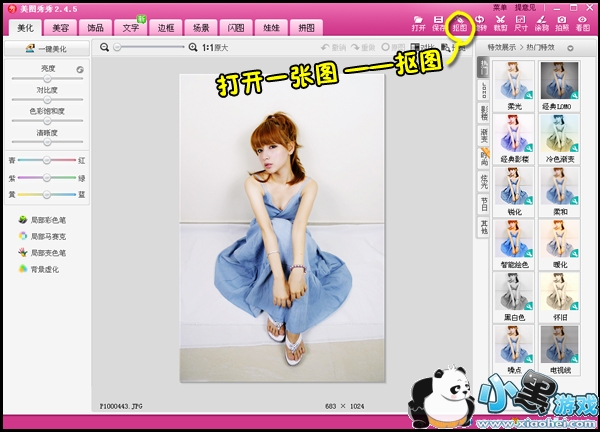
Task: Select the 裁剪 (crop) tool icon
Action: tap(500, 24)
